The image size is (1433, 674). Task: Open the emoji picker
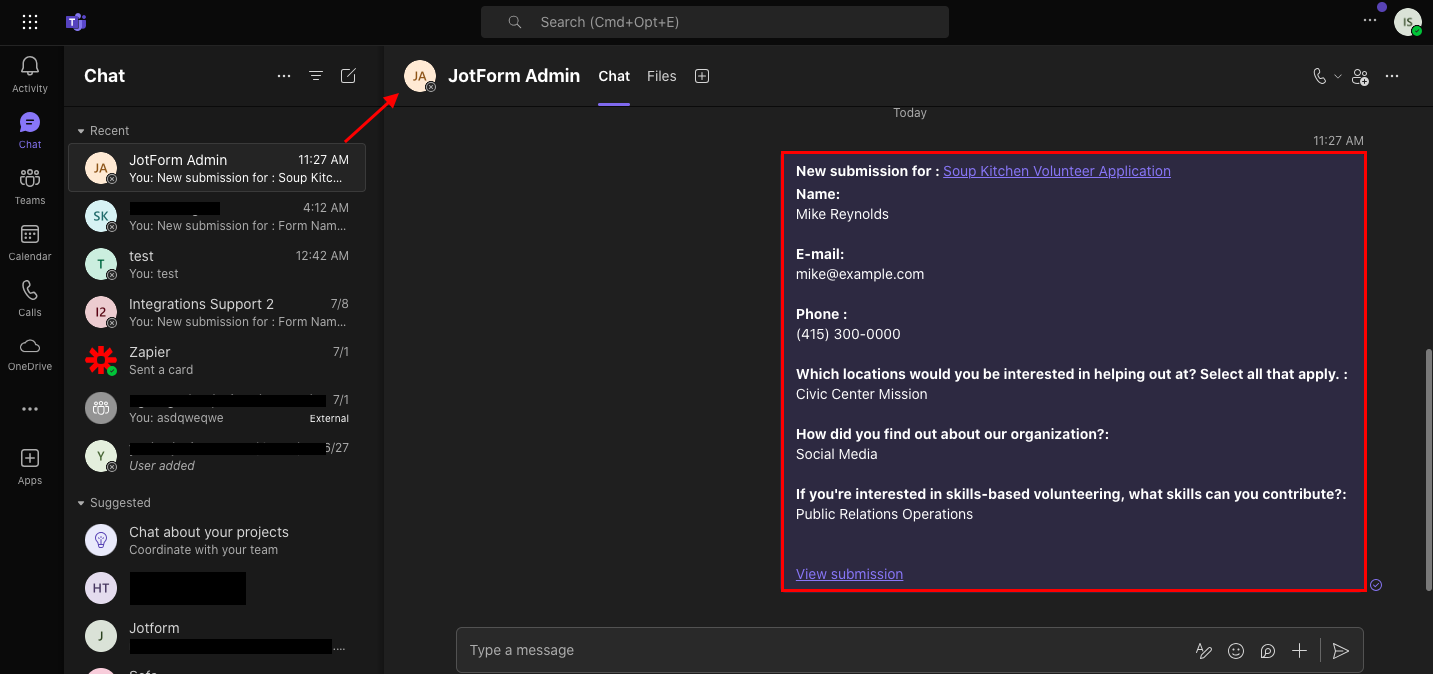[1236, 651]
